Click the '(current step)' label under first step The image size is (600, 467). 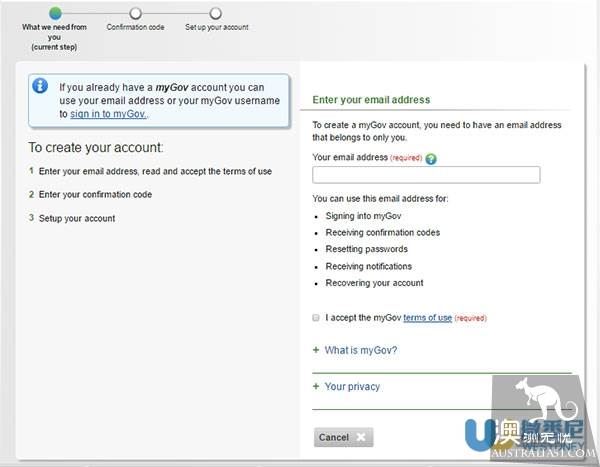[54, 47]
